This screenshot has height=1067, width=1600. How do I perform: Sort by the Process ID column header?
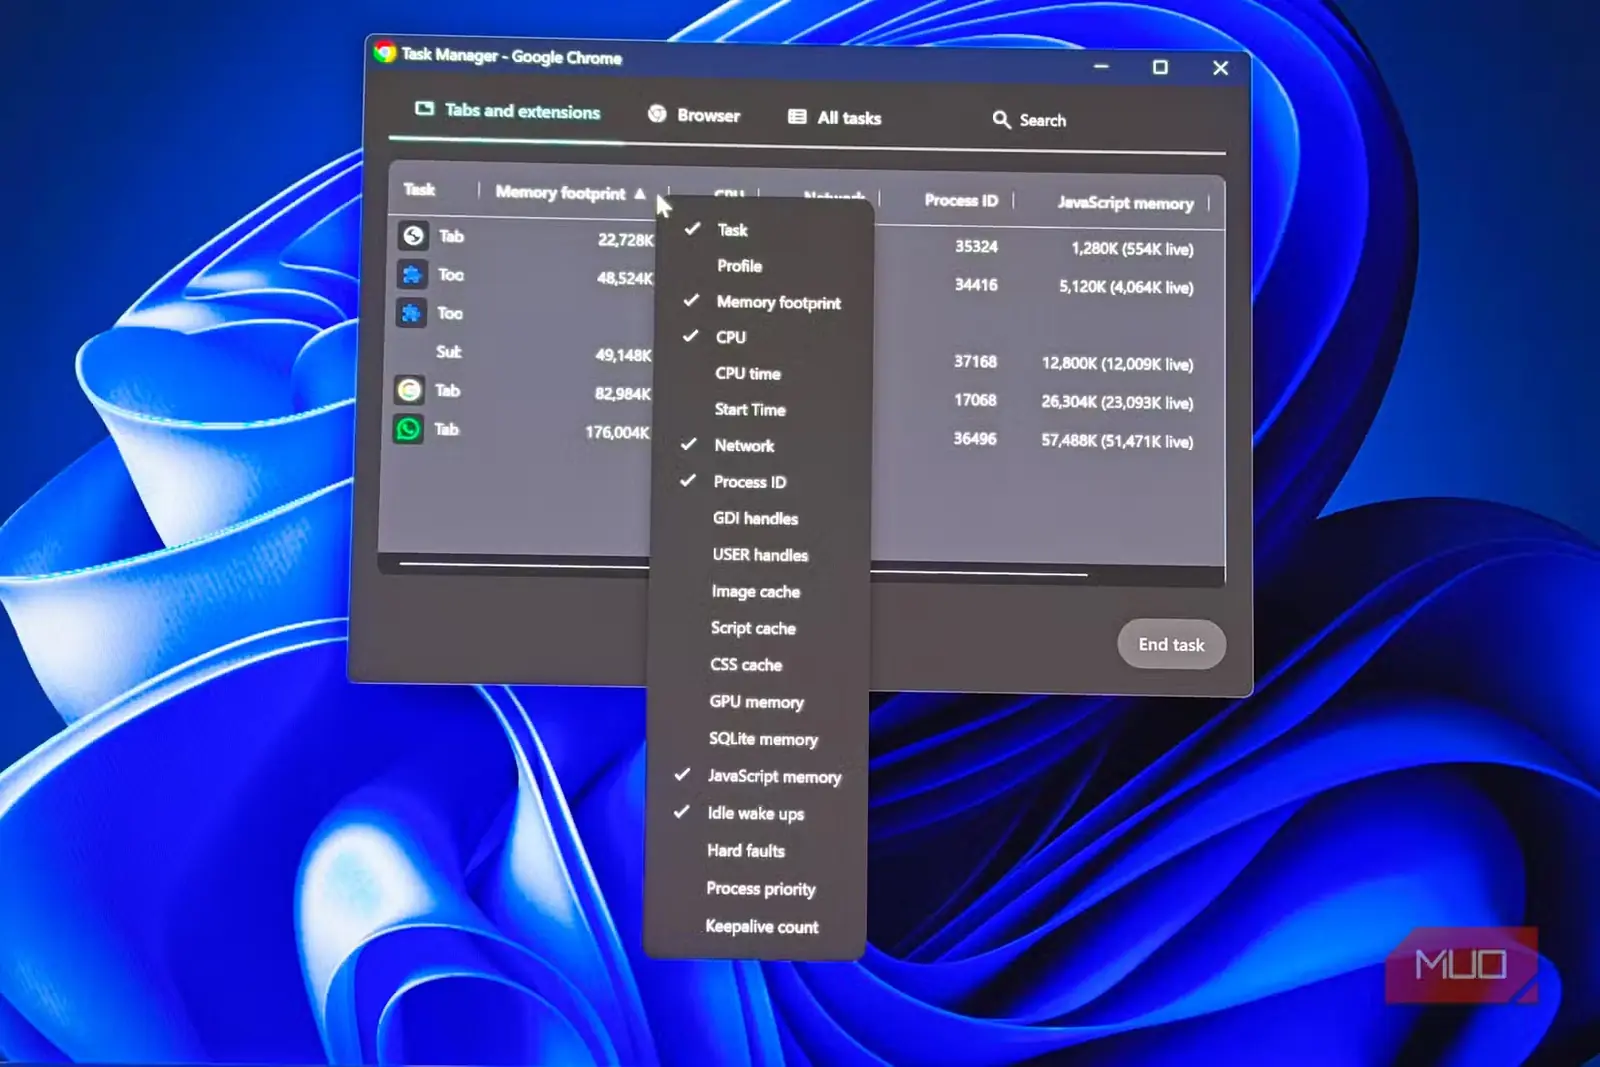tap(961, 201)
